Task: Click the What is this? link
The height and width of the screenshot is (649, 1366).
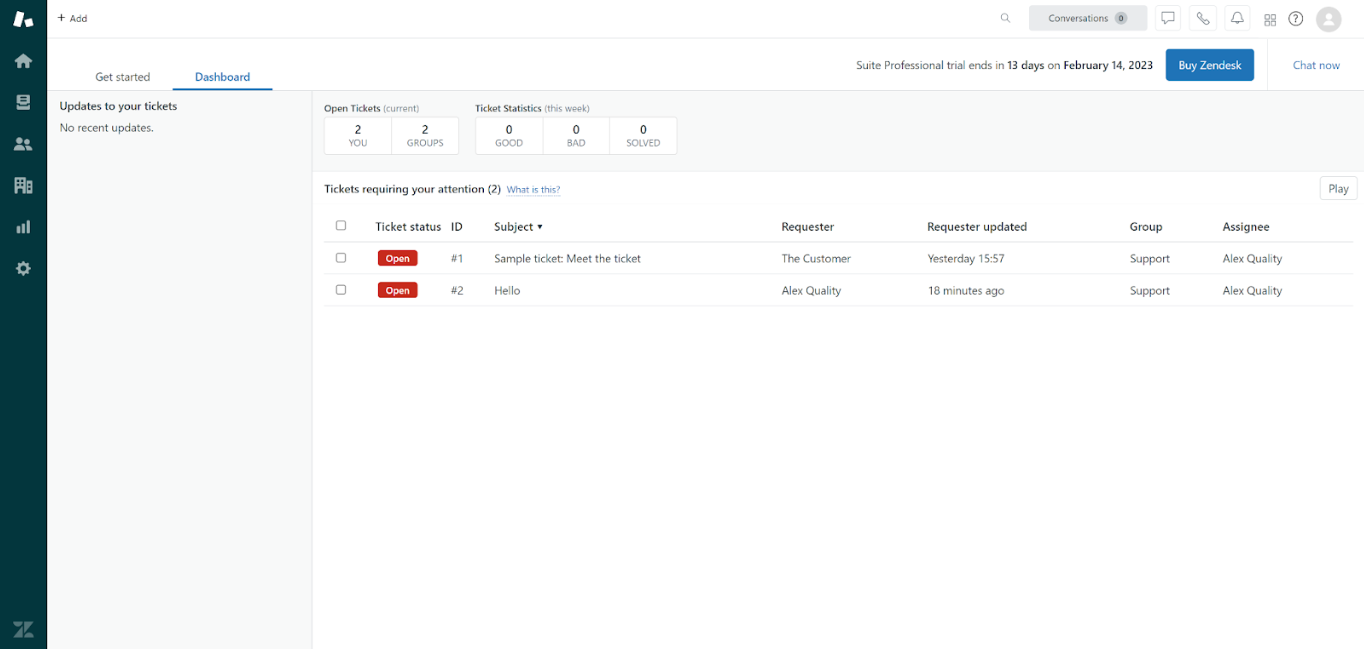Action: coord(533,190)
